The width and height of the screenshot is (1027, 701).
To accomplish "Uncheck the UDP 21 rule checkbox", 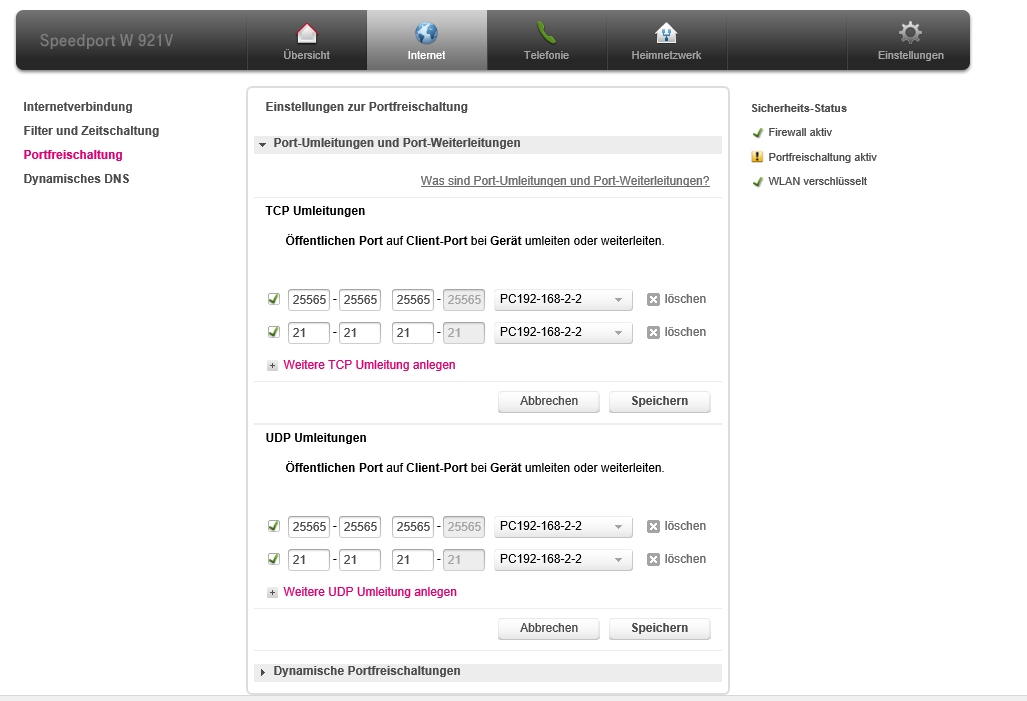I will click(x=274, y=559).
